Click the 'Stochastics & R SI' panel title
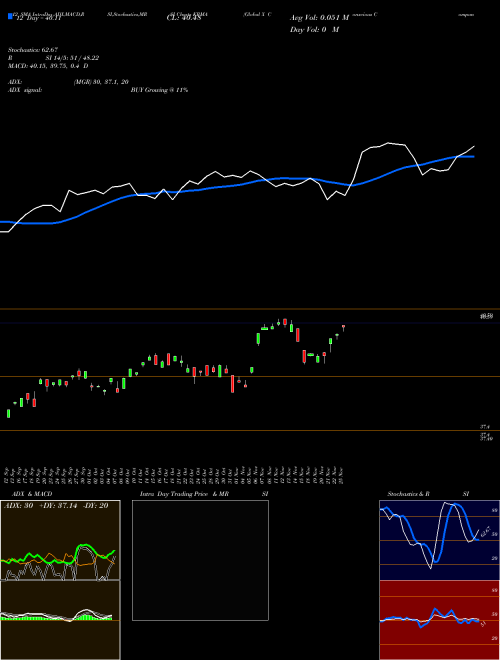The height and width of the screenshot is (660, 500). (428, 494)
